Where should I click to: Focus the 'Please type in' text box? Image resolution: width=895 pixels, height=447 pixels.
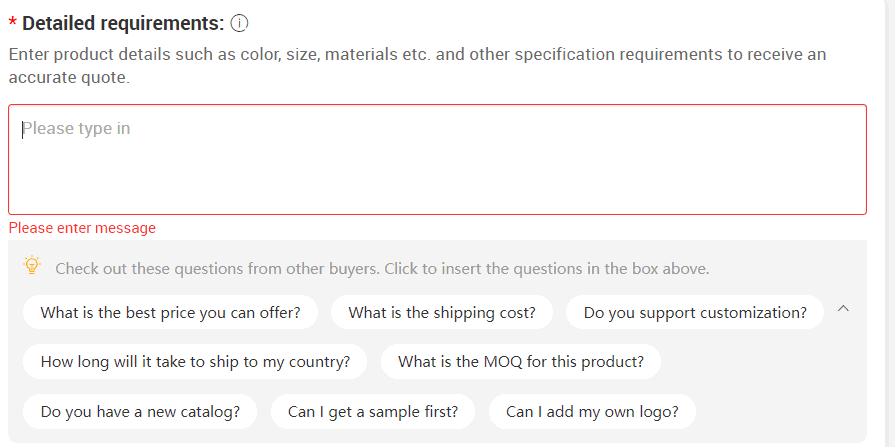click(x=437, y=159)
